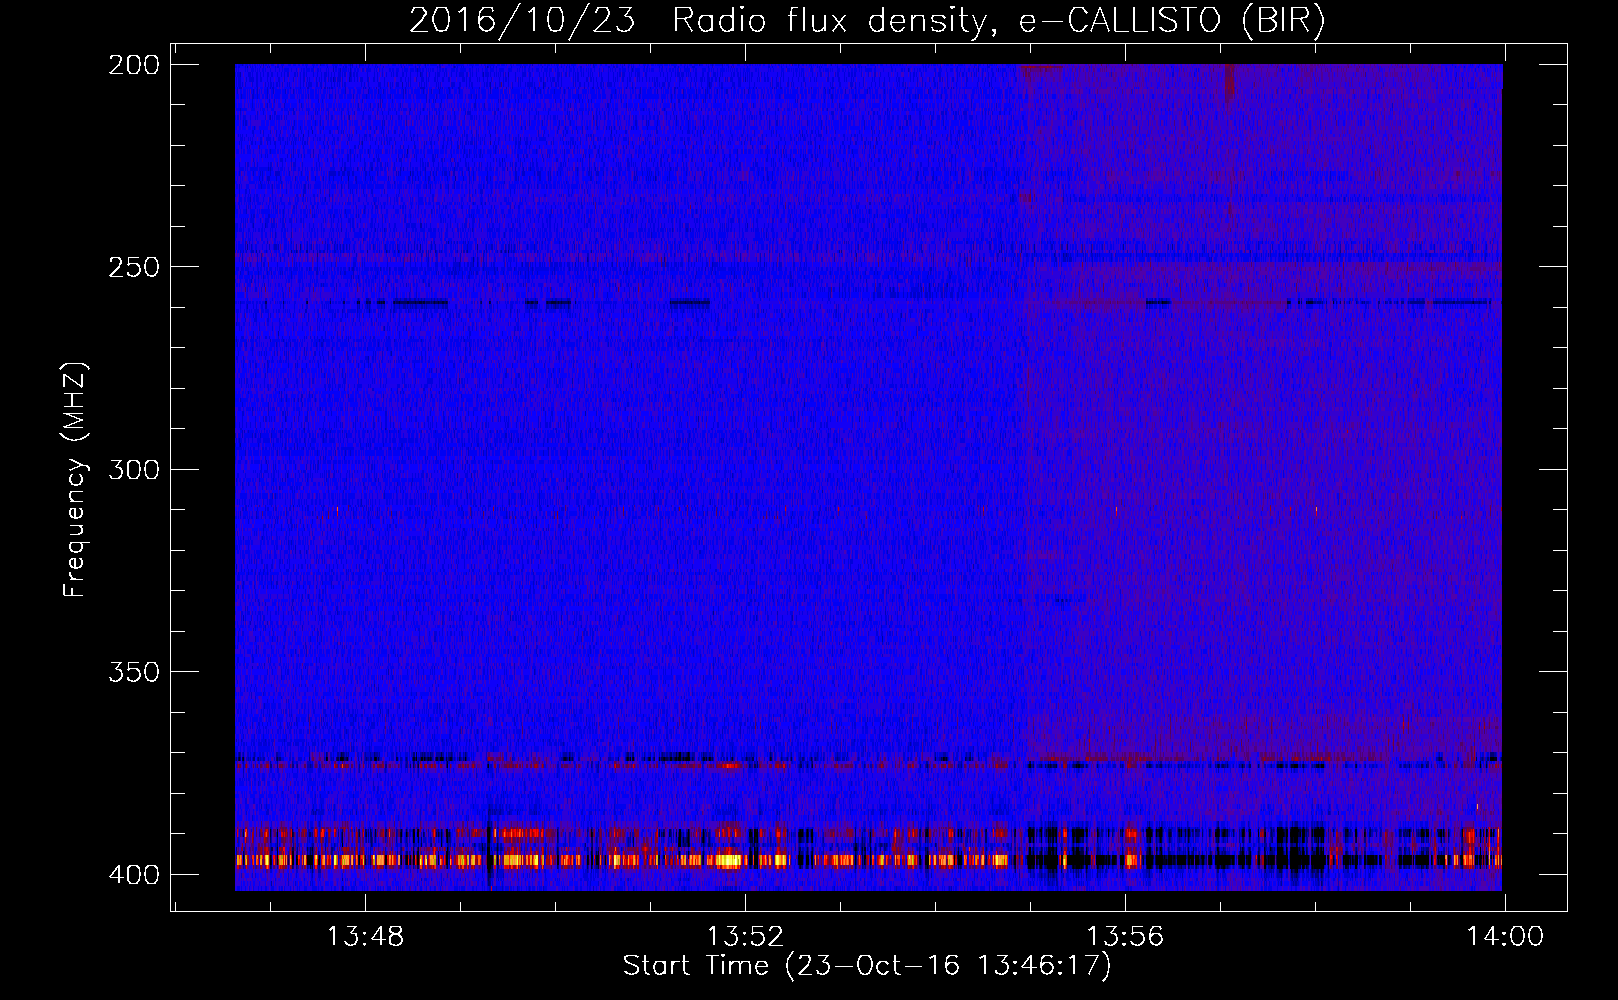
Task: Click the 13:48 time tick label
Action: (x=366, y=937)
